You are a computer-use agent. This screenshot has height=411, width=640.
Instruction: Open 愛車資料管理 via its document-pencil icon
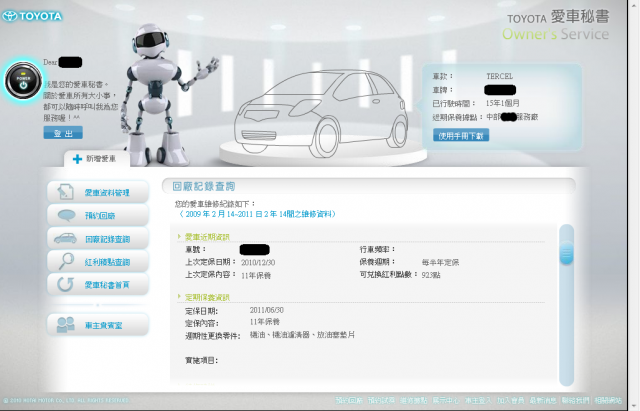pyautogui.click(x=66, y=192)
